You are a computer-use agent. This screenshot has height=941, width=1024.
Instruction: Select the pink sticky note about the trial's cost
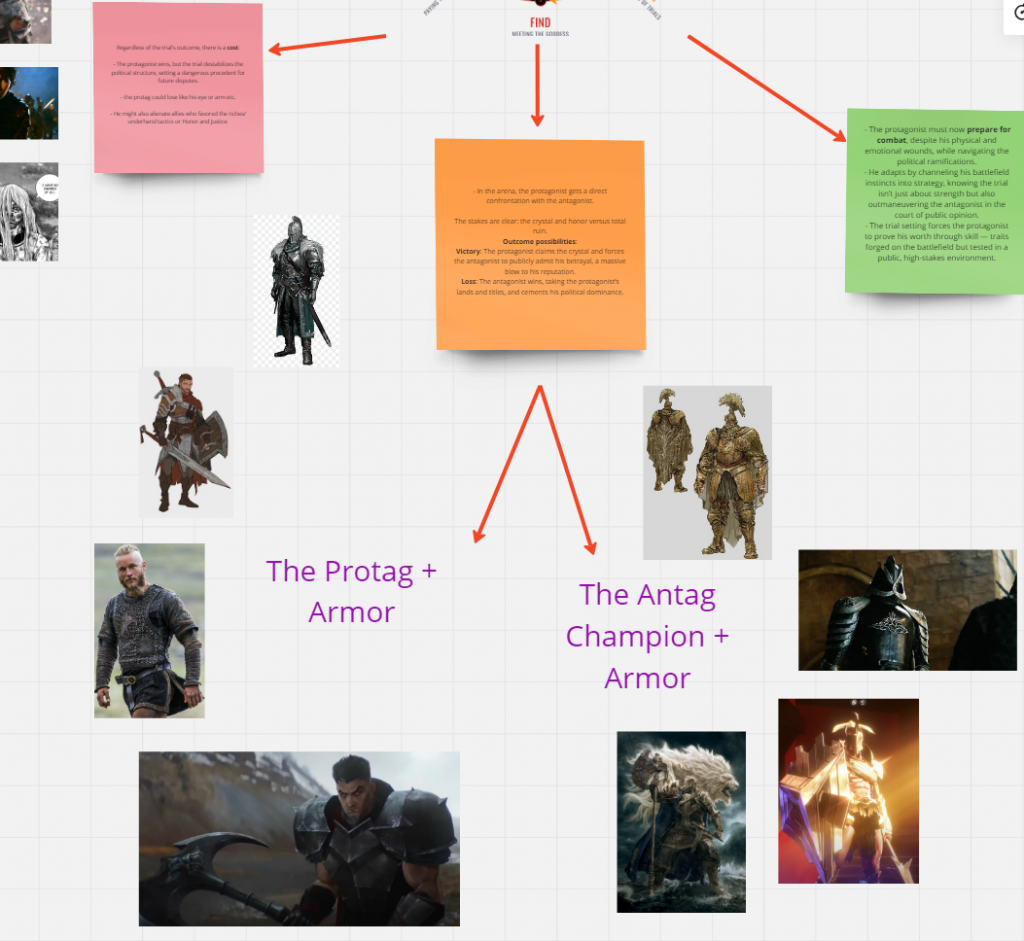tap(178, 88)
